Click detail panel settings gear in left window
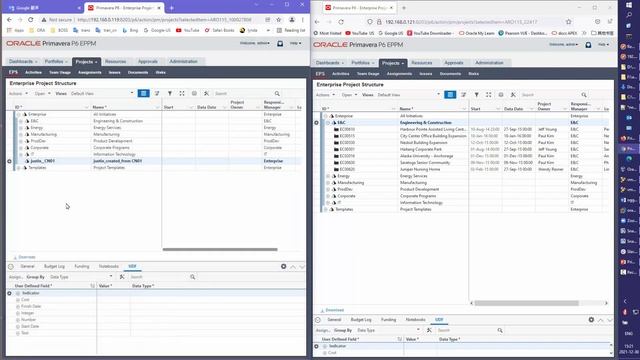 pyautogui.click(x=284, y=267)
